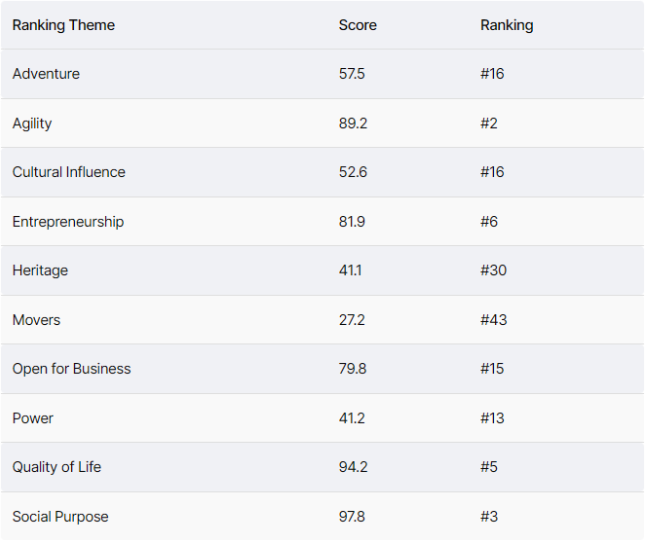Image resolution: width=647 pixels, height=540 pixels.
Task: Select the #30 Heritage ranking cell
Action: click(x=494, y=271)
